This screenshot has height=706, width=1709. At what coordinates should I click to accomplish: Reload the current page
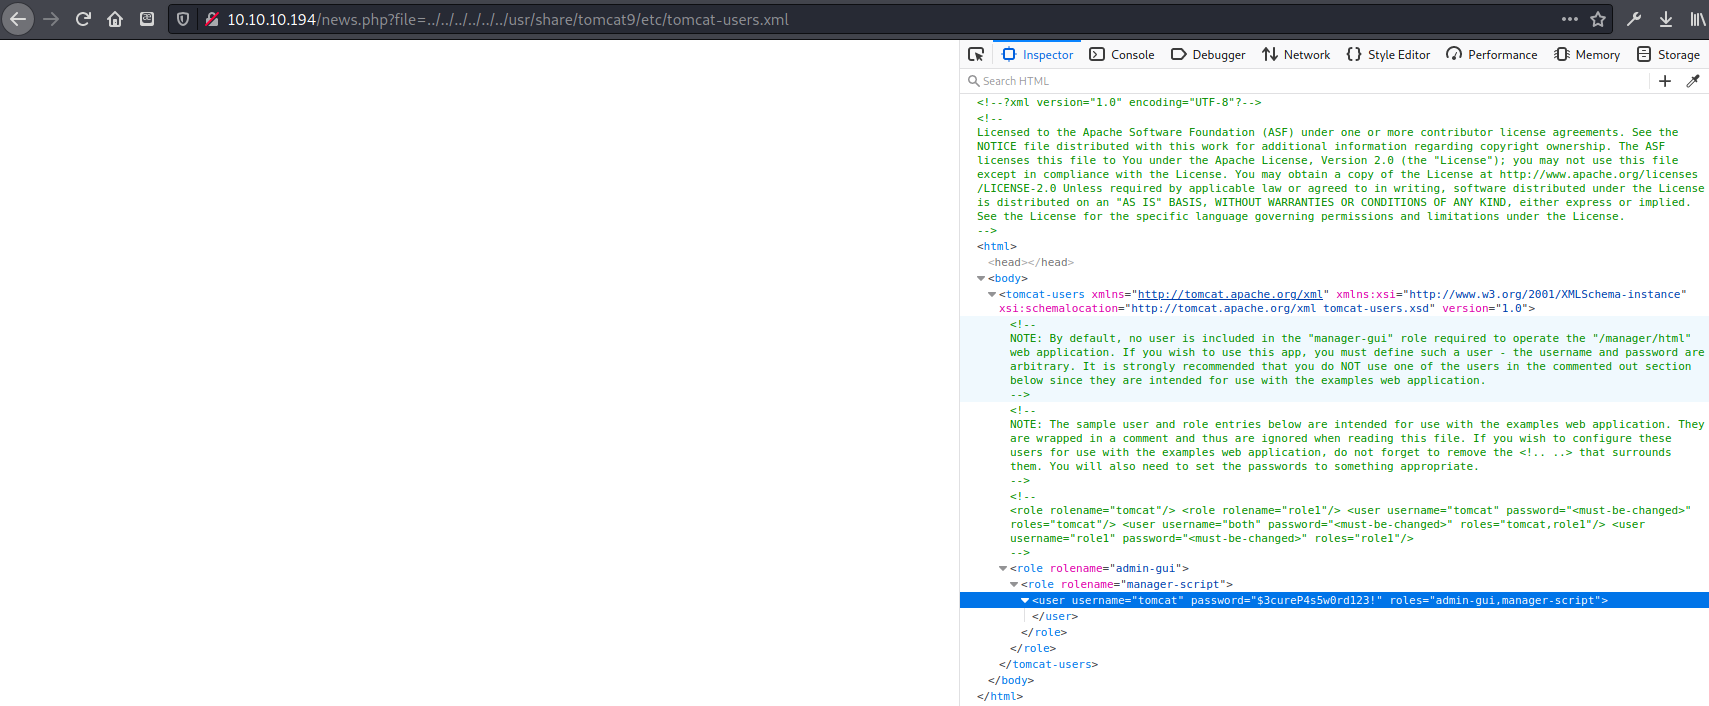point(83,19)
